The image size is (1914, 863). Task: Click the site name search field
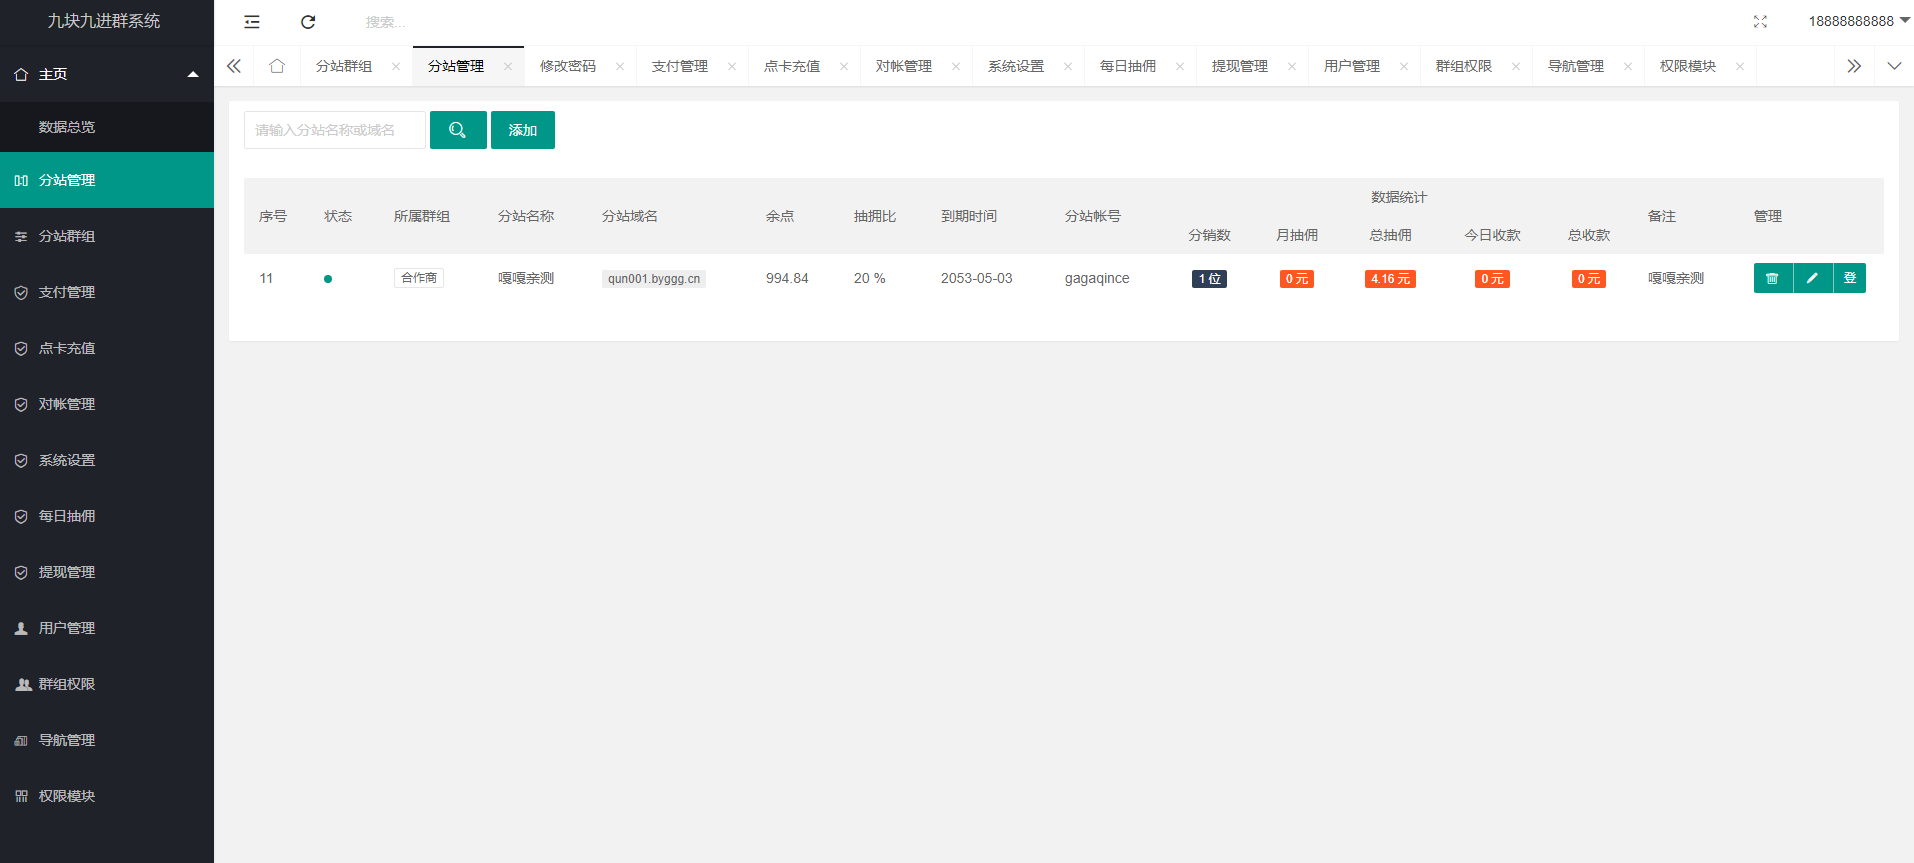334,130
